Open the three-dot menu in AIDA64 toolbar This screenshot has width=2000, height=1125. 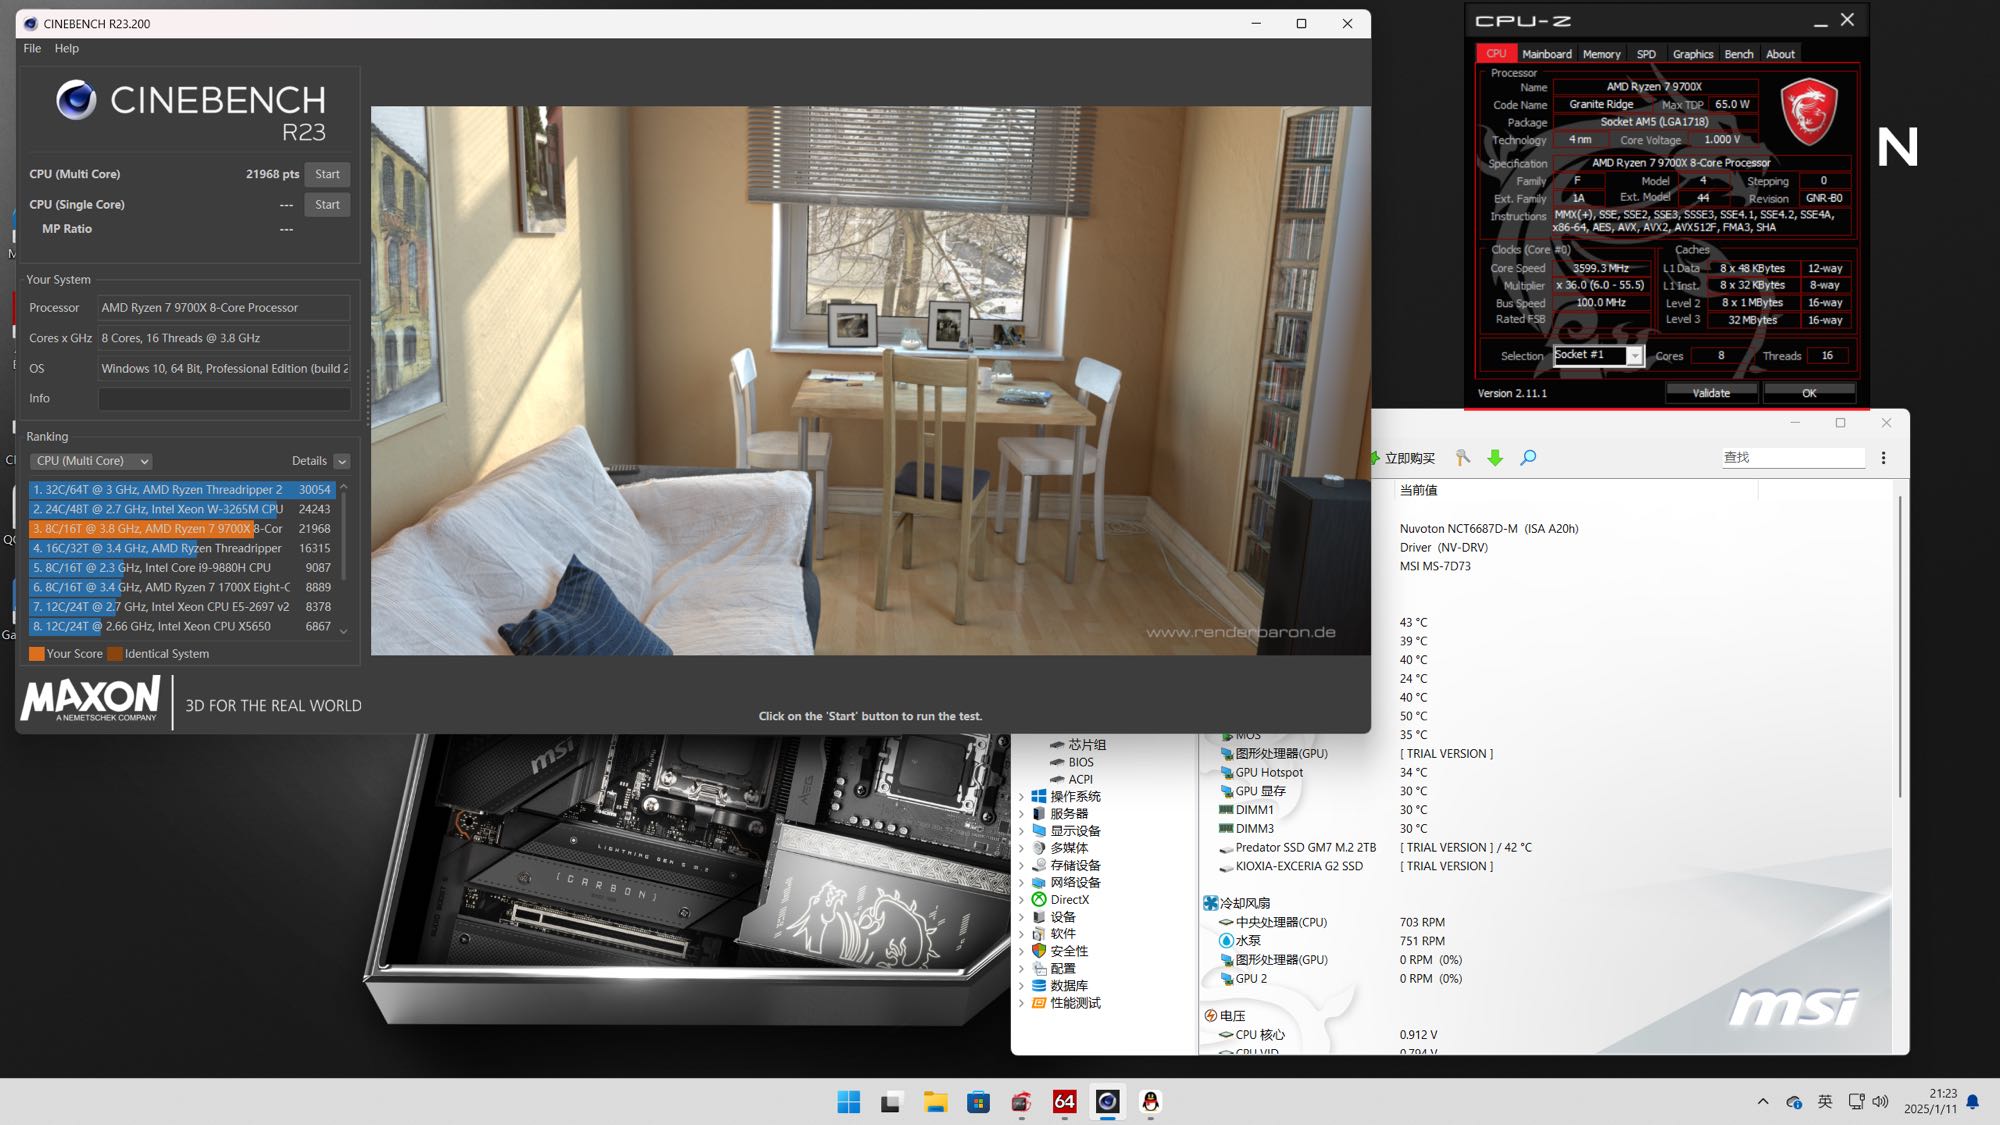(x=1883, y=458)
